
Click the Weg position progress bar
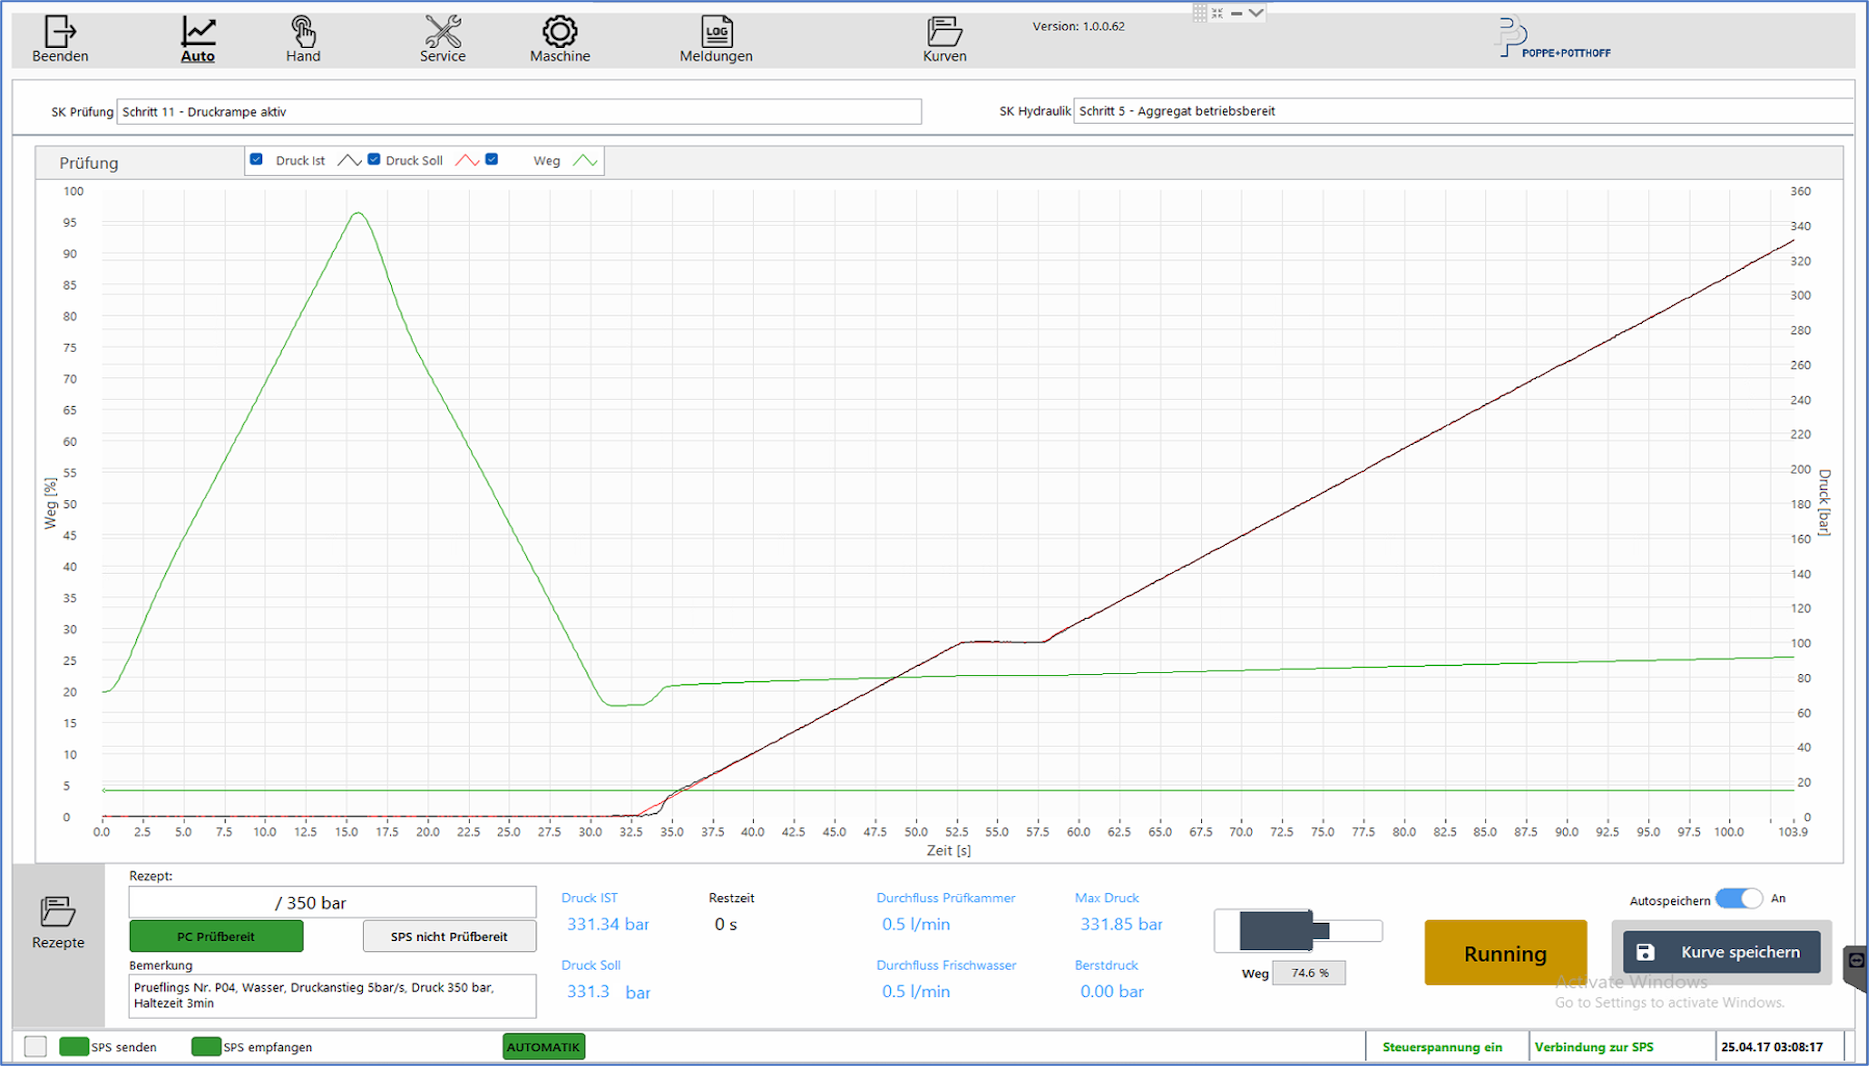pos(1298,931)
